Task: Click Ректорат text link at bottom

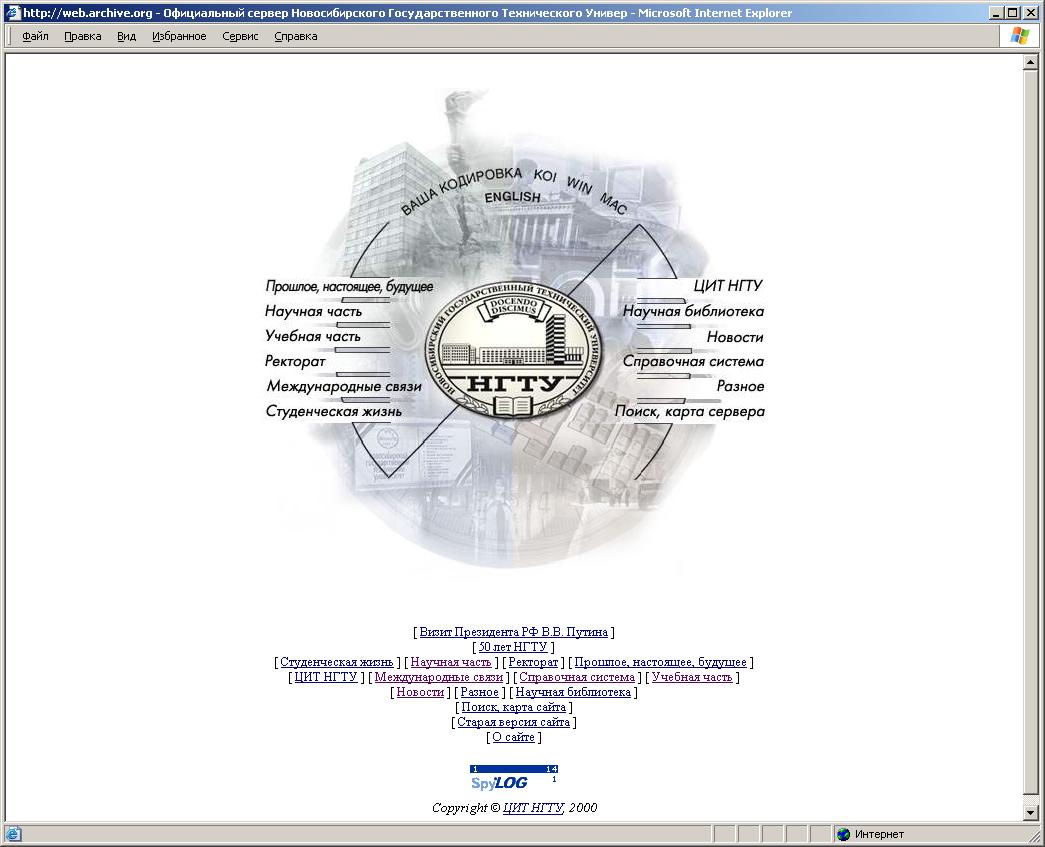Action: (533, 662)
